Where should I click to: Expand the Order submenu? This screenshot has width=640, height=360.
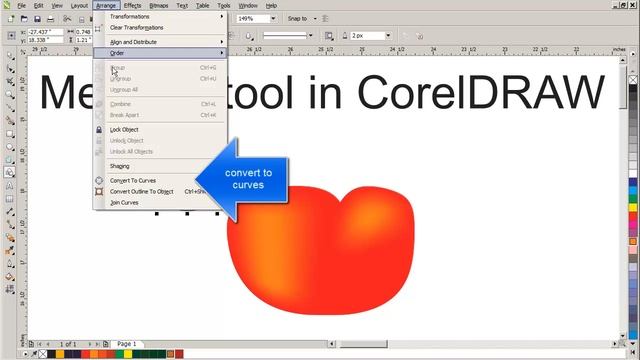(159, 53)
